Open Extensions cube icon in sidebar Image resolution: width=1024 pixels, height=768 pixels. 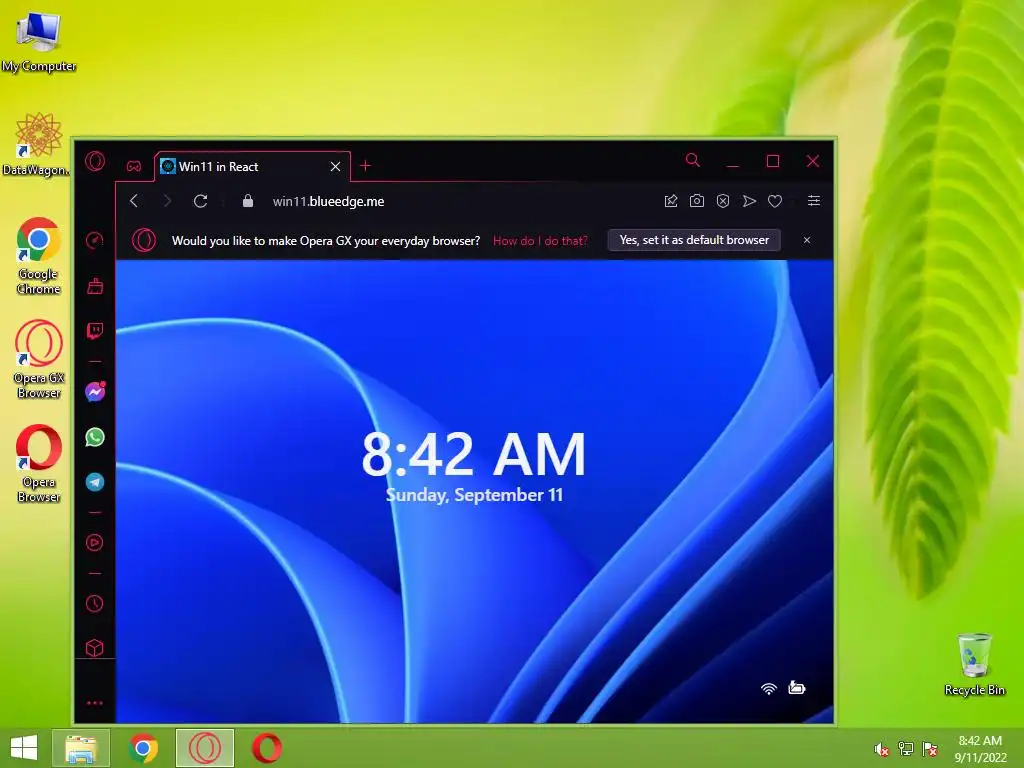point(95,648)
